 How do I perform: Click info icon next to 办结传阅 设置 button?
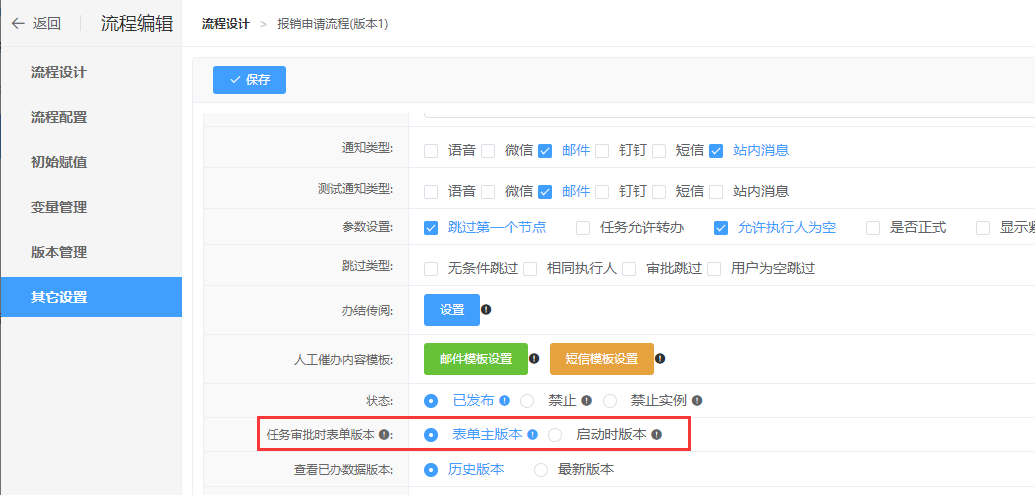[486, 310]
